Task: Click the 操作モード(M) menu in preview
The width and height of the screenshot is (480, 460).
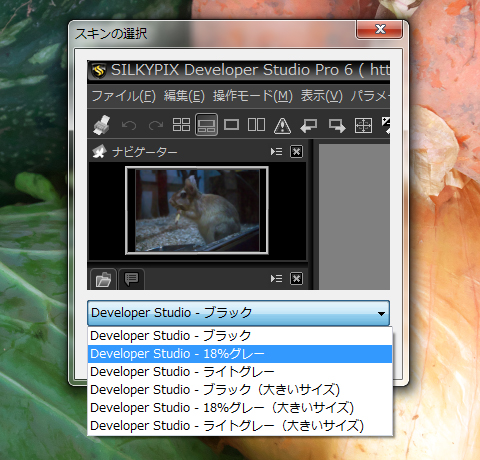Action: coord(253,96)
